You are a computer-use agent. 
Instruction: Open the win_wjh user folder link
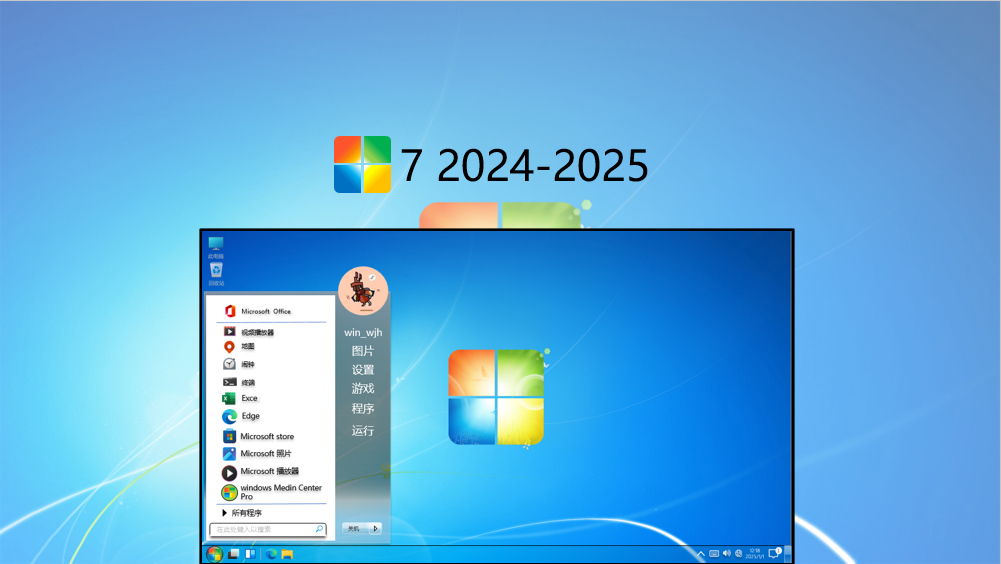pyautogui.click(x=363, y=332)
